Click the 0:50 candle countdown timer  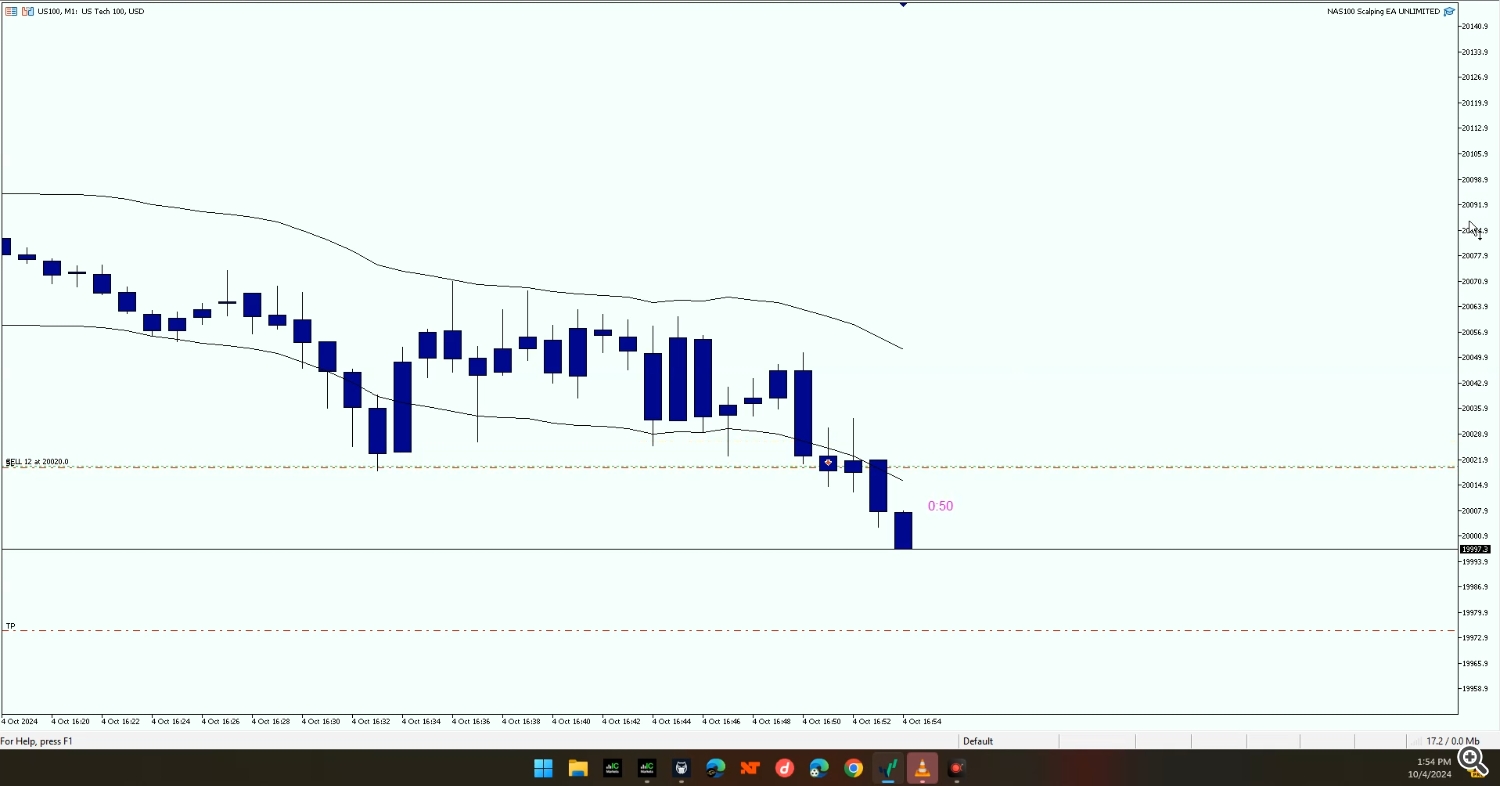click(x=940, y=506)
